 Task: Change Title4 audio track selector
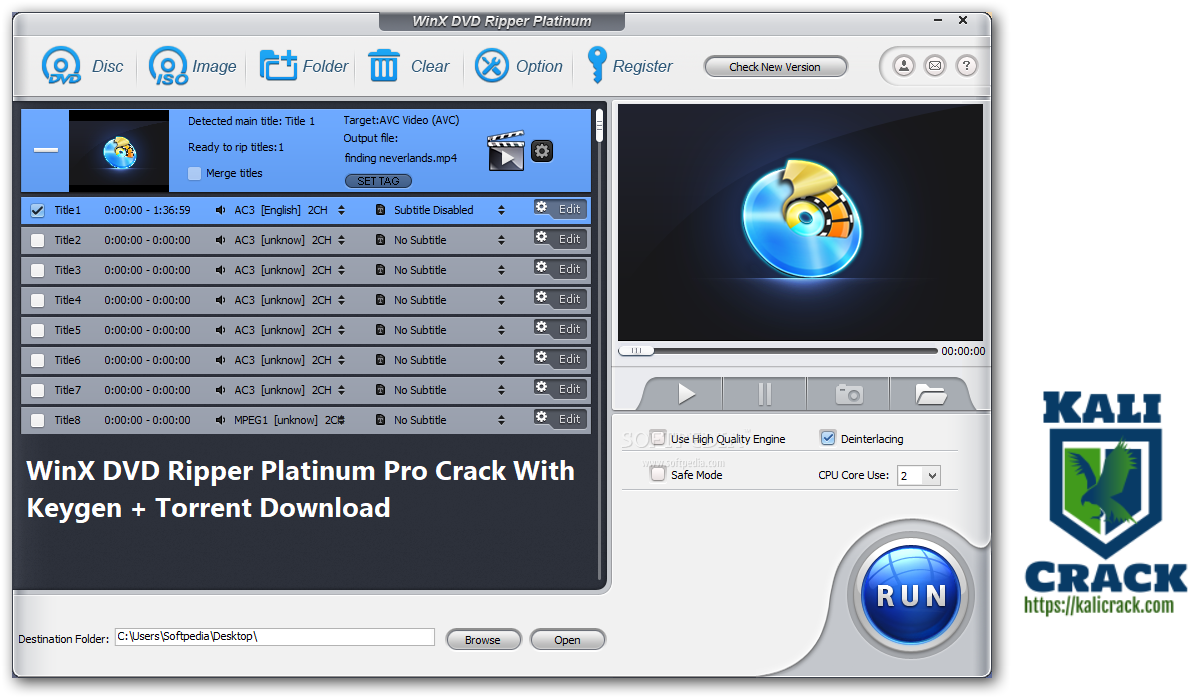(341, 300)
